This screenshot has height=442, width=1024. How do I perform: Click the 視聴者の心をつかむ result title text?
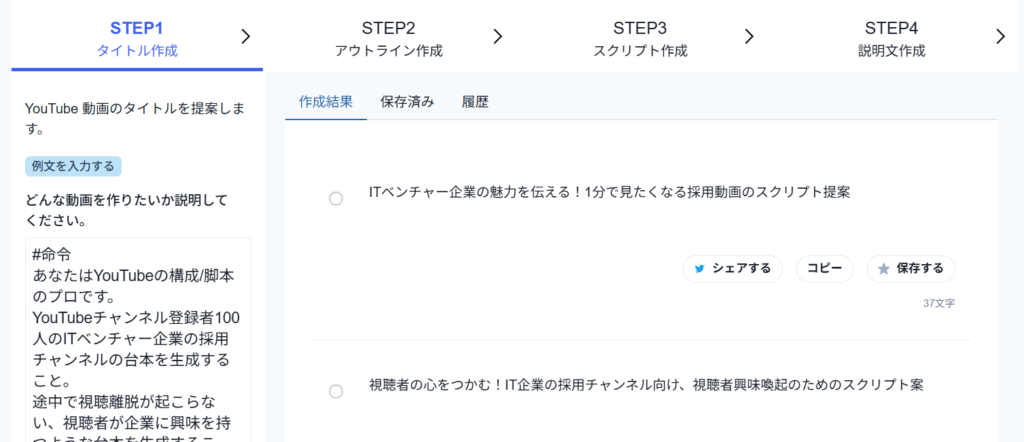(645, 384)
